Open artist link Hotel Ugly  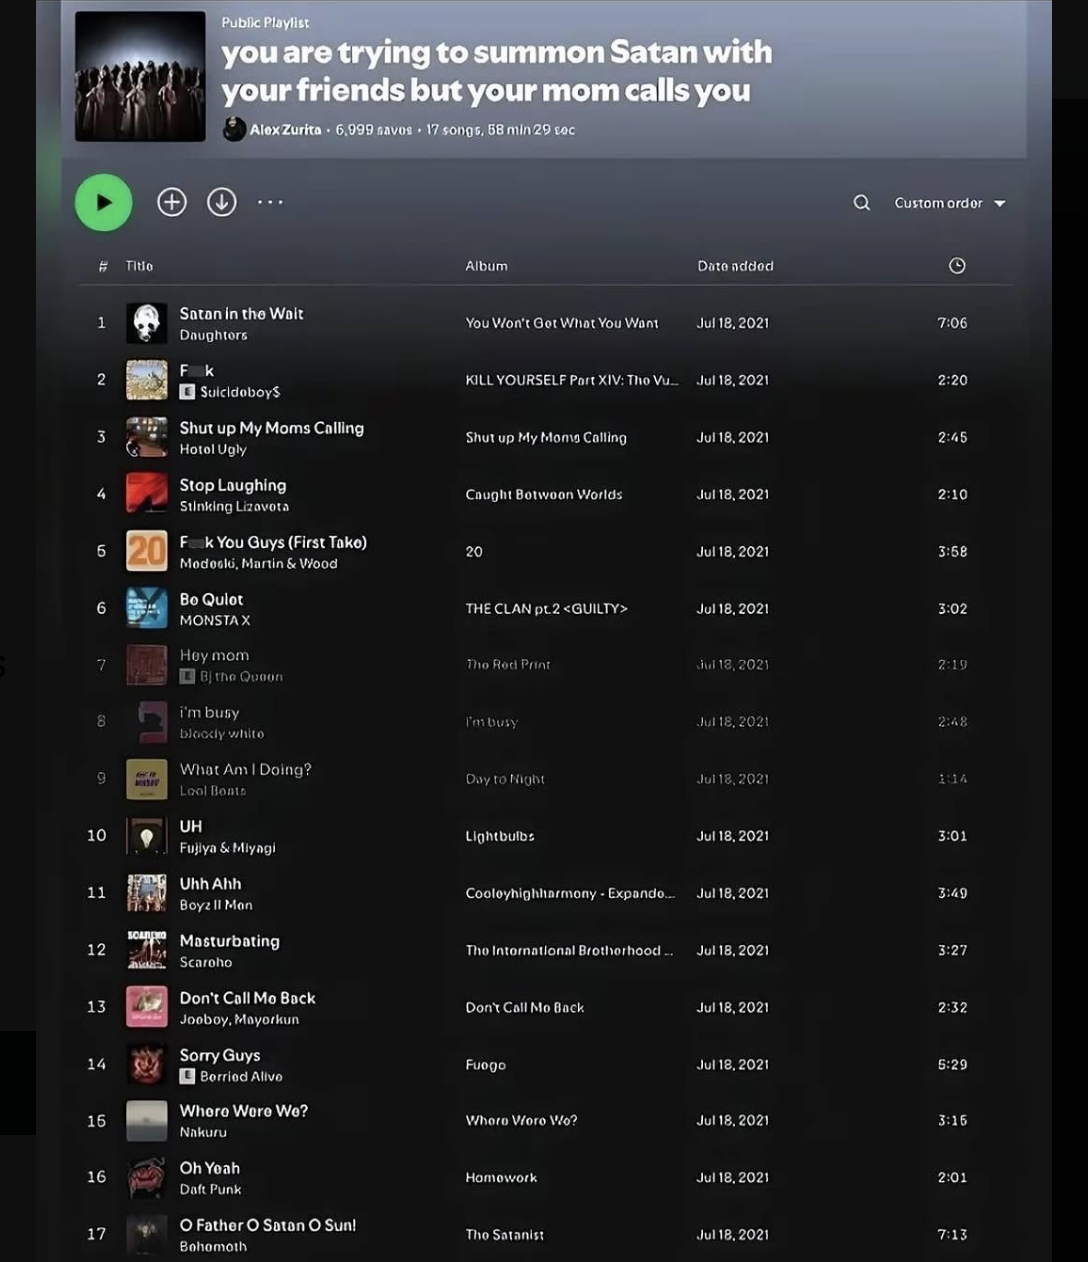213,450
